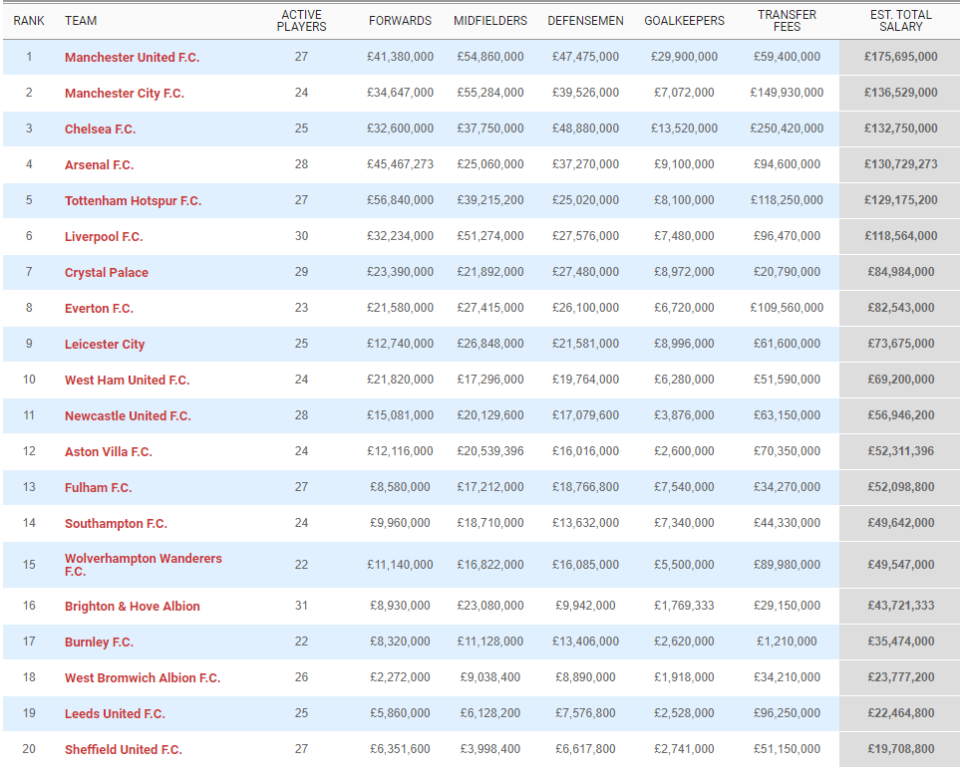Open Tottenham Hotspur F.C. team link
The height and width of the screenshot is (772, 960).
133,201
